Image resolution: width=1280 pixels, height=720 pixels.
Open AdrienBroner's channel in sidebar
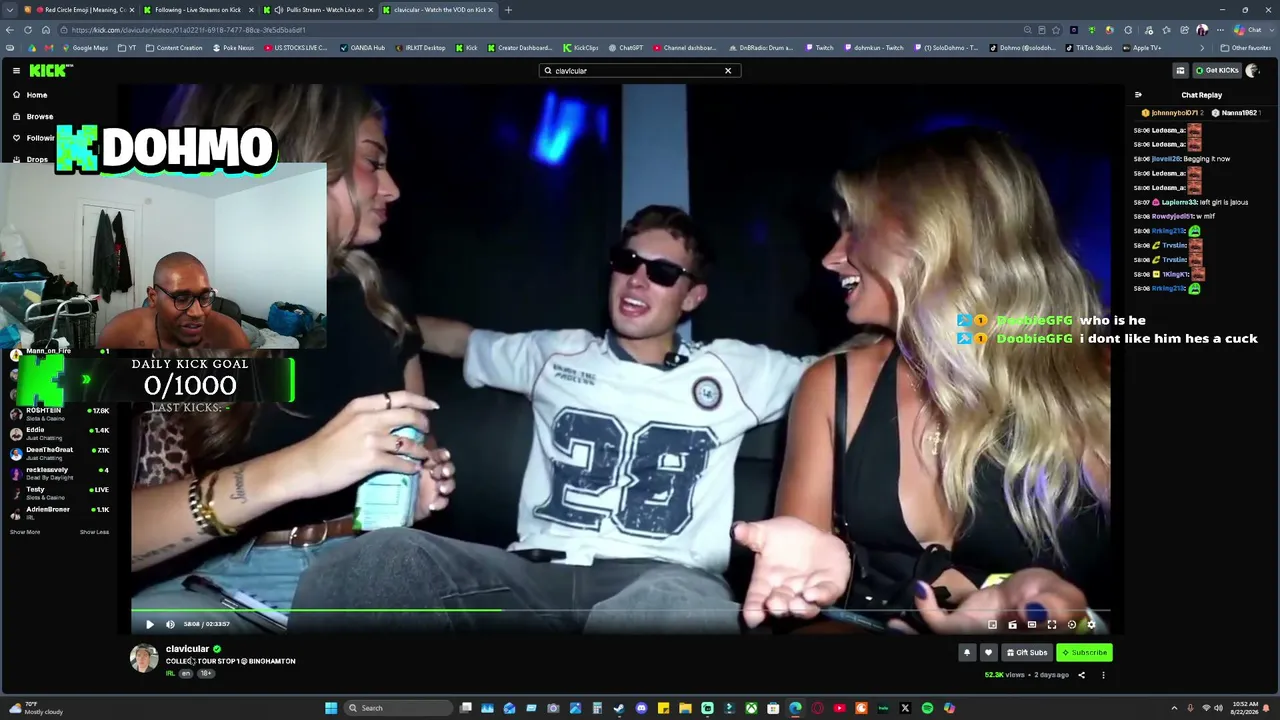point(60,513)
